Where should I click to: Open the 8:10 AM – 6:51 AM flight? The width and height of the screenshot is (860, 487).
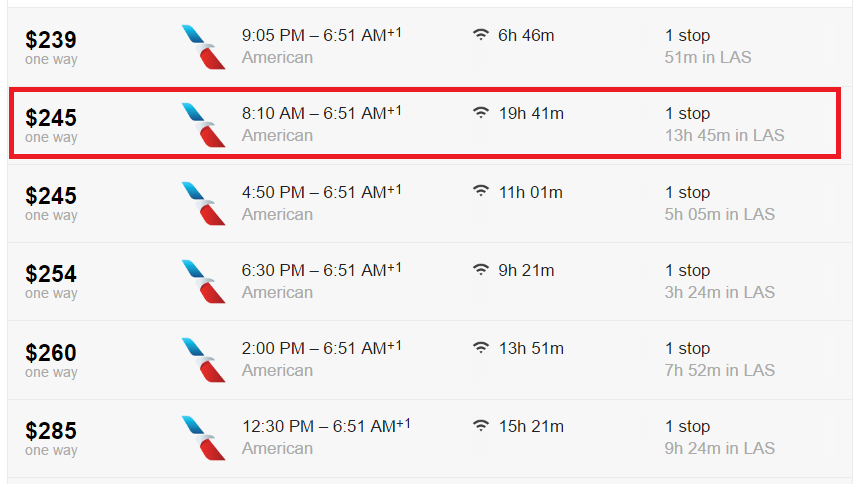[x=322, y=113]
